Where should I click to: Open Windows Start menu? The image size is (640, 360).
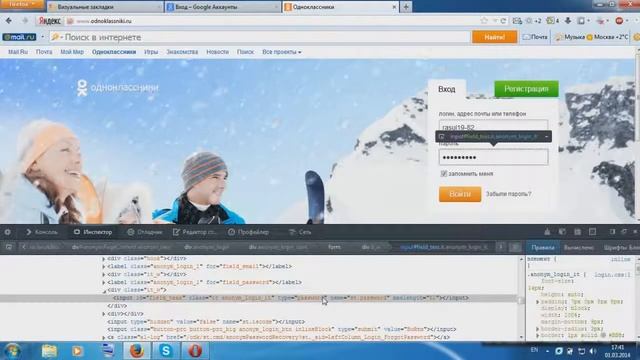coord(13,351)
